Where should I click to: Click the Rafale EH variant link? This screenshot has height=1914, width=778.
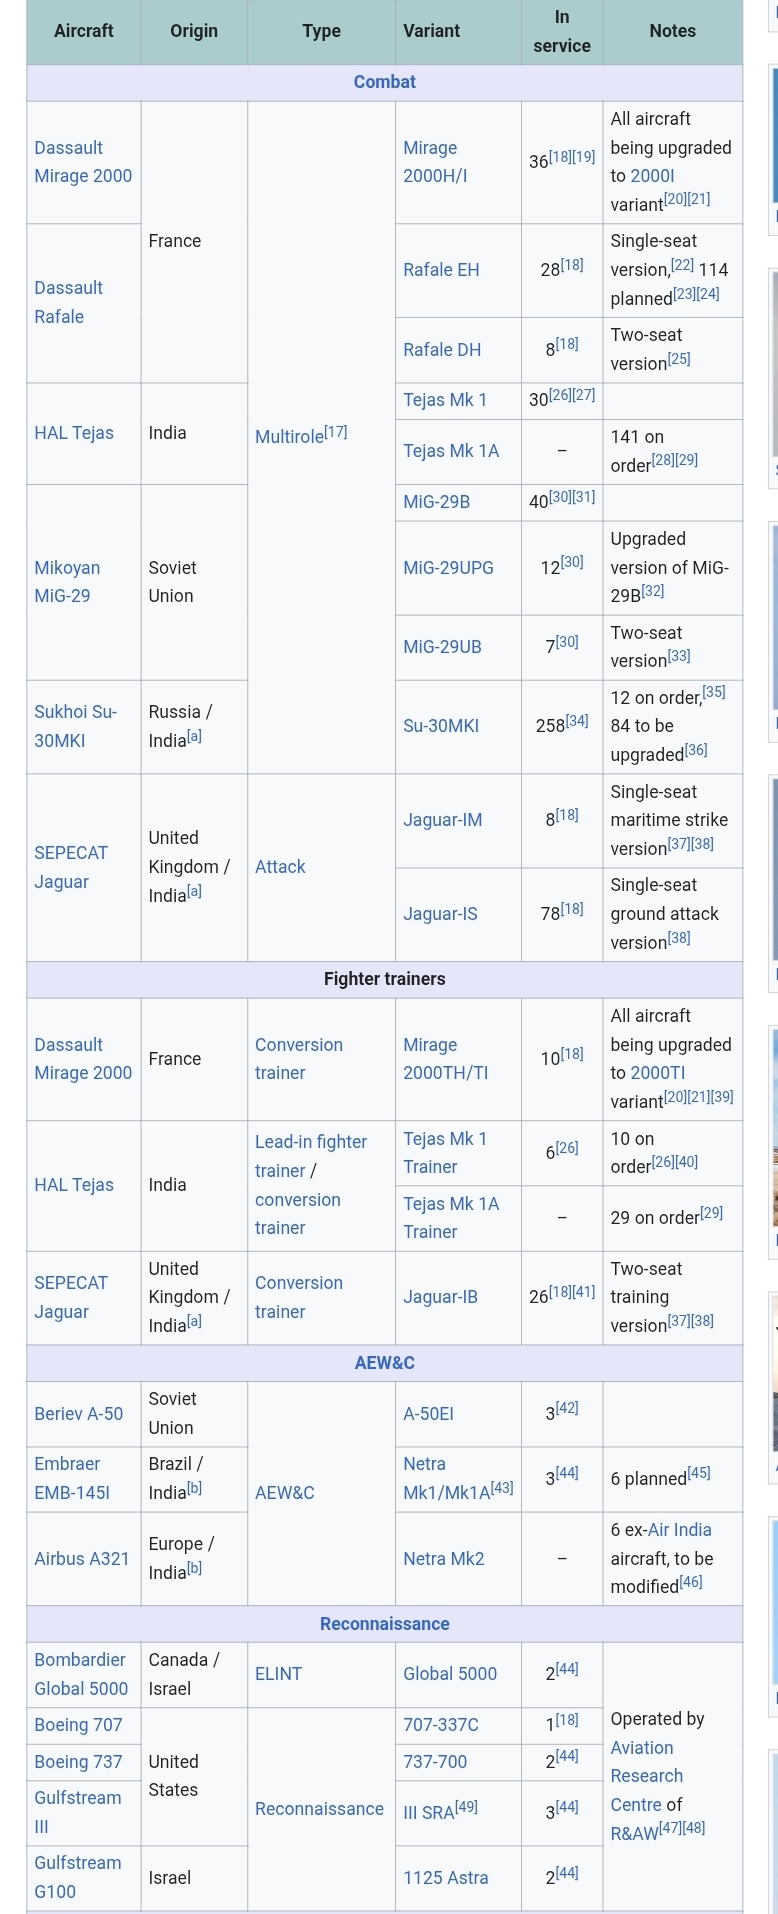[441, 270]
